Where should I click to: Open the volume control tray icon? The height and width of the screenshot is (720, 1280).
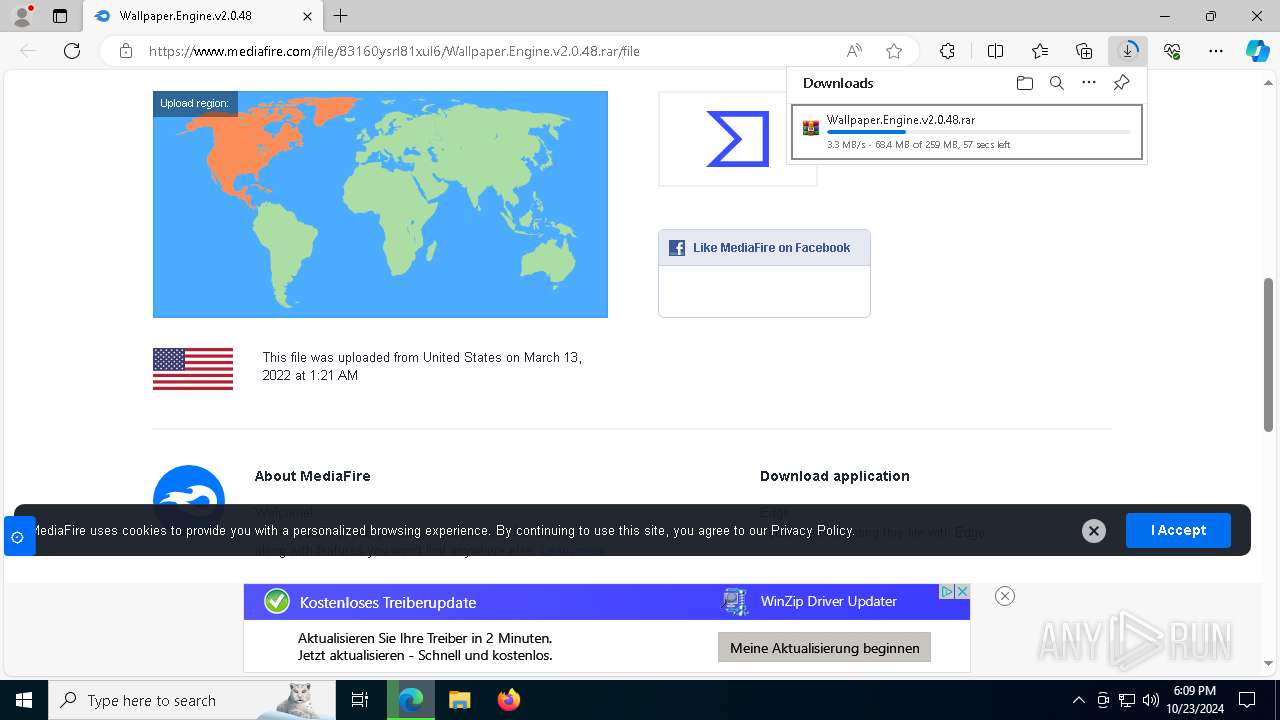(x=1151, y=700)
